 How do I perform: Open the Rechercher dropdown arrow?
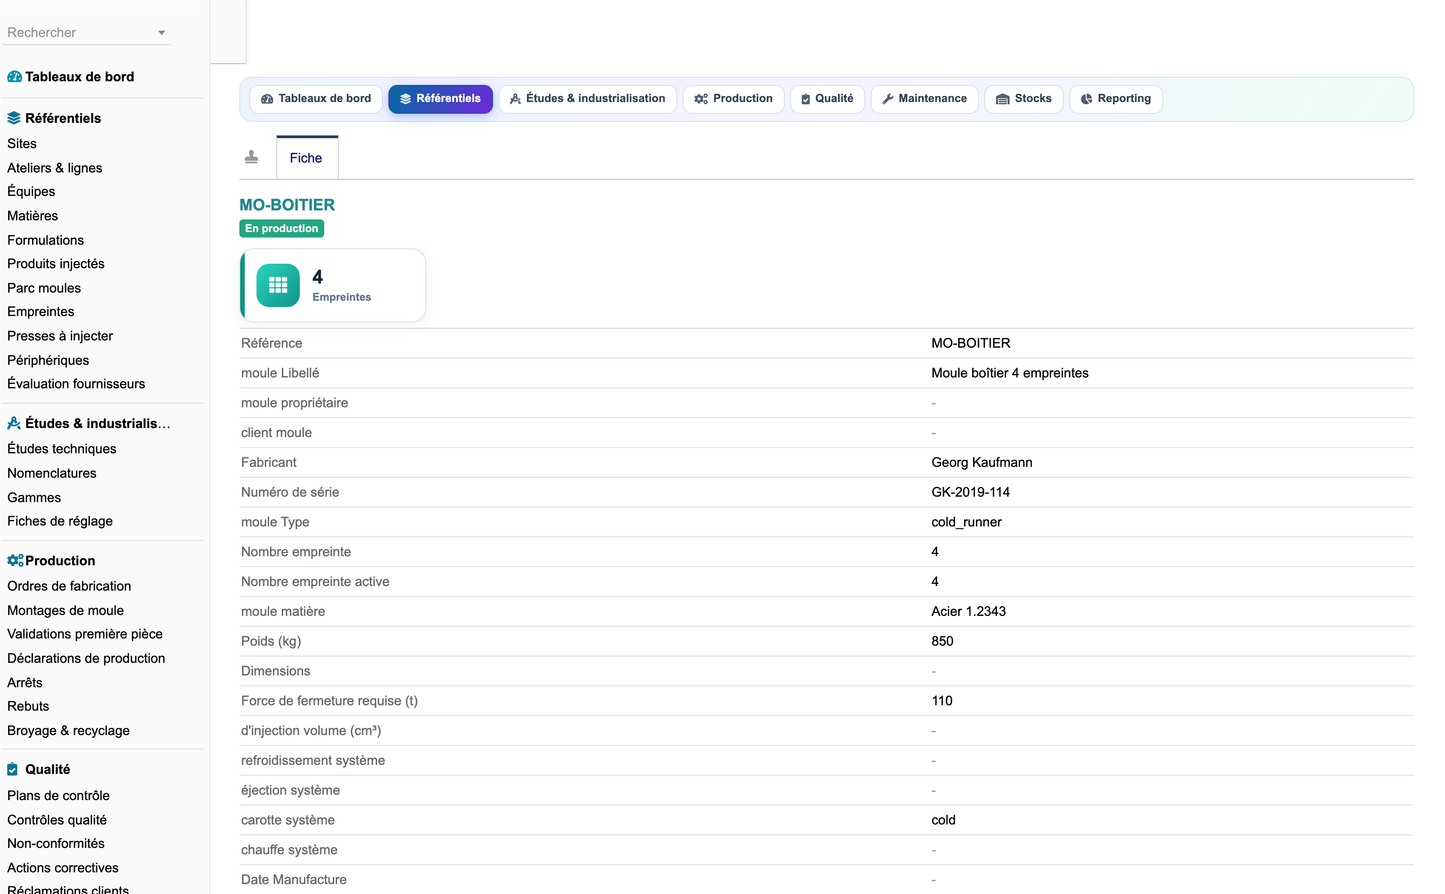click(x=161, y=33)
